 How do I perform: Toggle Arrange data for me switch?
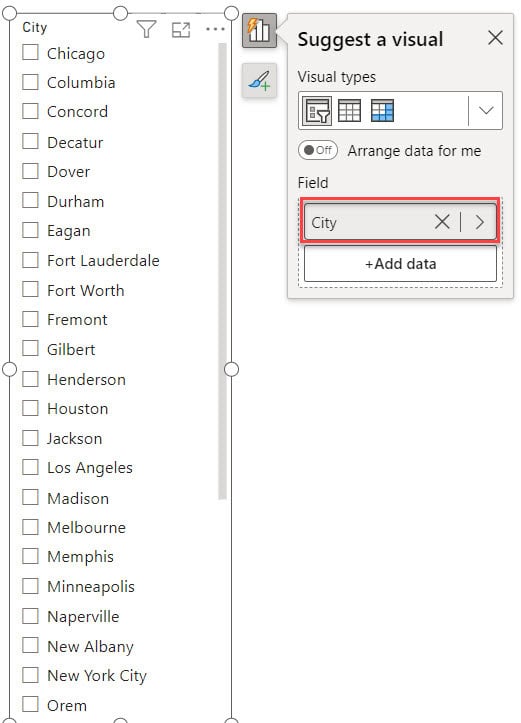click(318, 150)
